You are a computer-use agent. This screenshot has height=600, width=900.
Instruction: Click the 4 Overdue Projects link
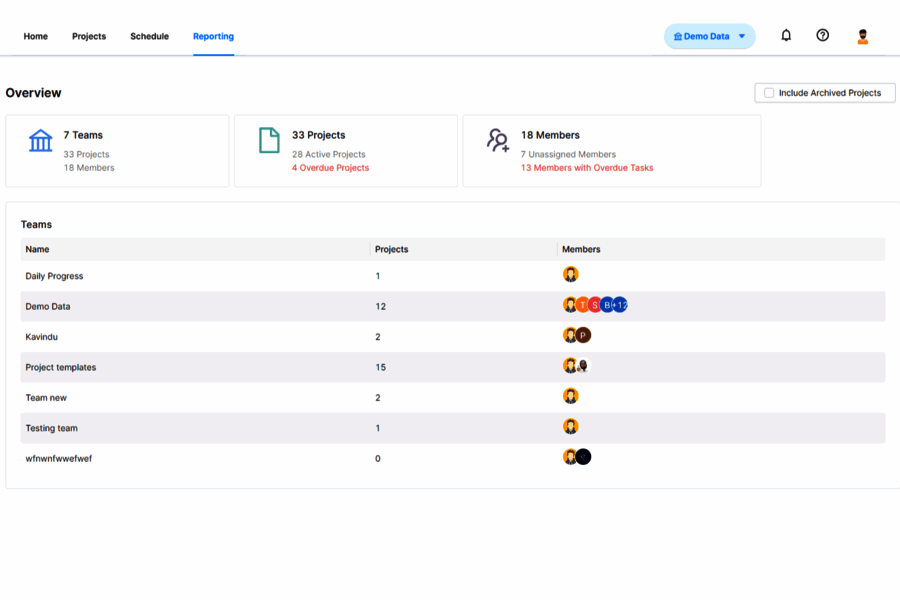(x=330, y=168)
